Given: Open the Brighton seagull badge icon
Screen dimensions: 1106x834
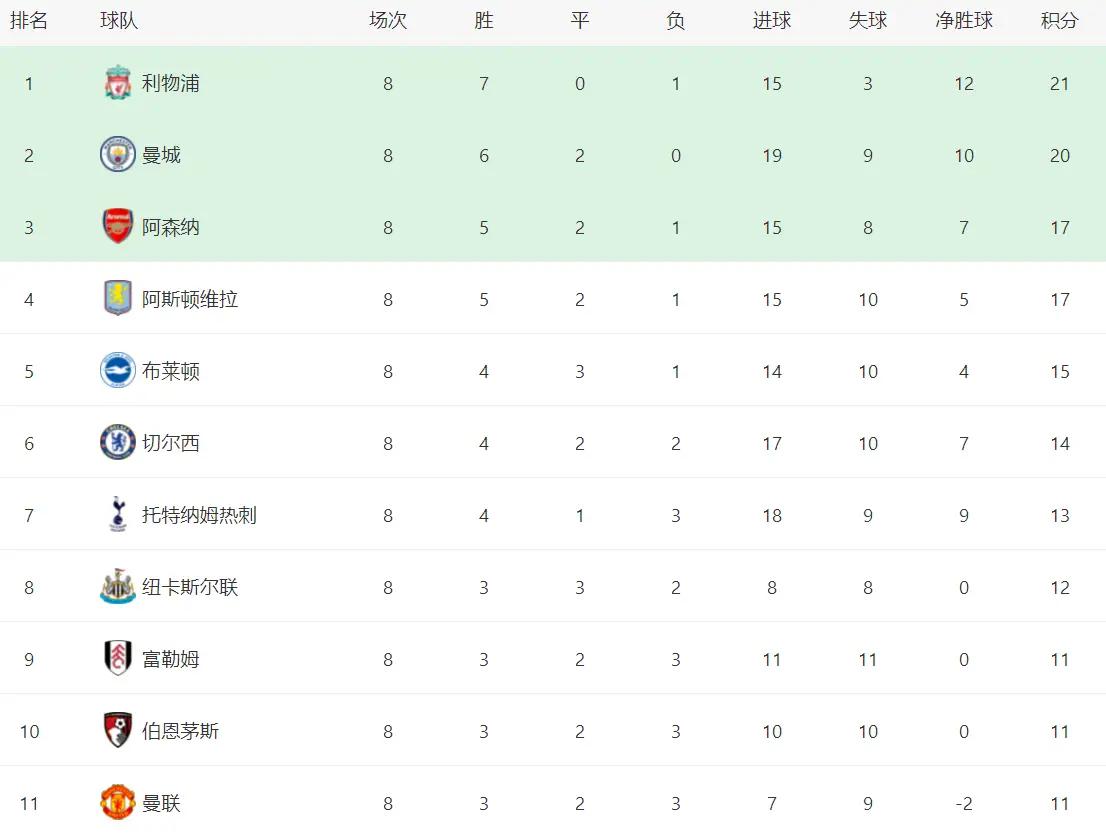Looking at the screenshot, I should (x=118, y=371).
